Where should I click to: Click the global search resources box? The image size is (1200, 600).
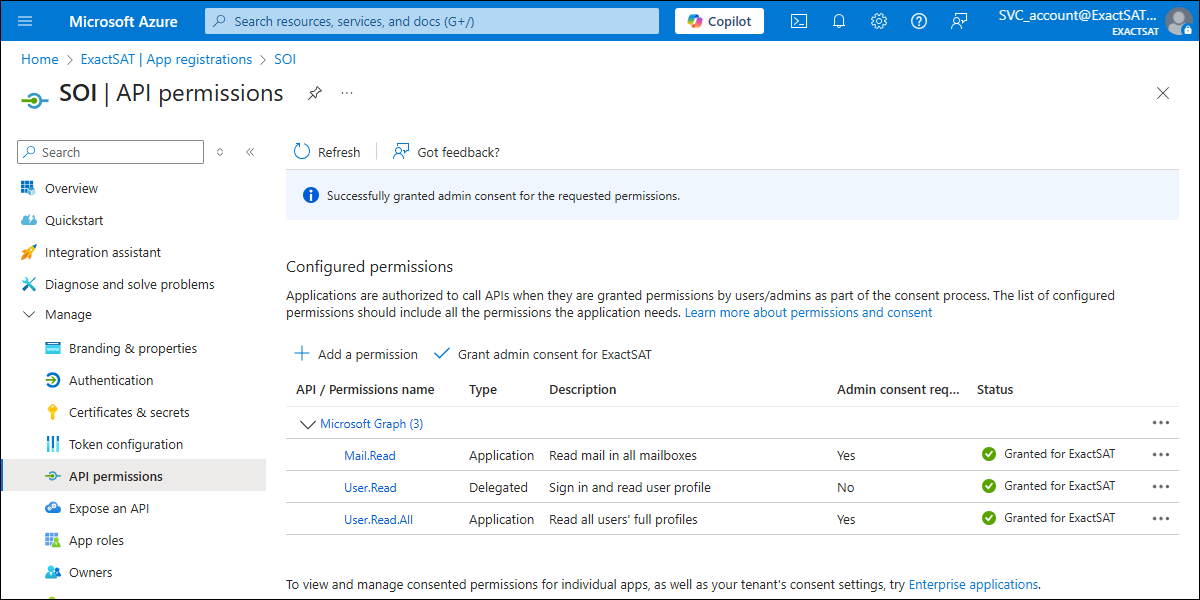[432, 21]
